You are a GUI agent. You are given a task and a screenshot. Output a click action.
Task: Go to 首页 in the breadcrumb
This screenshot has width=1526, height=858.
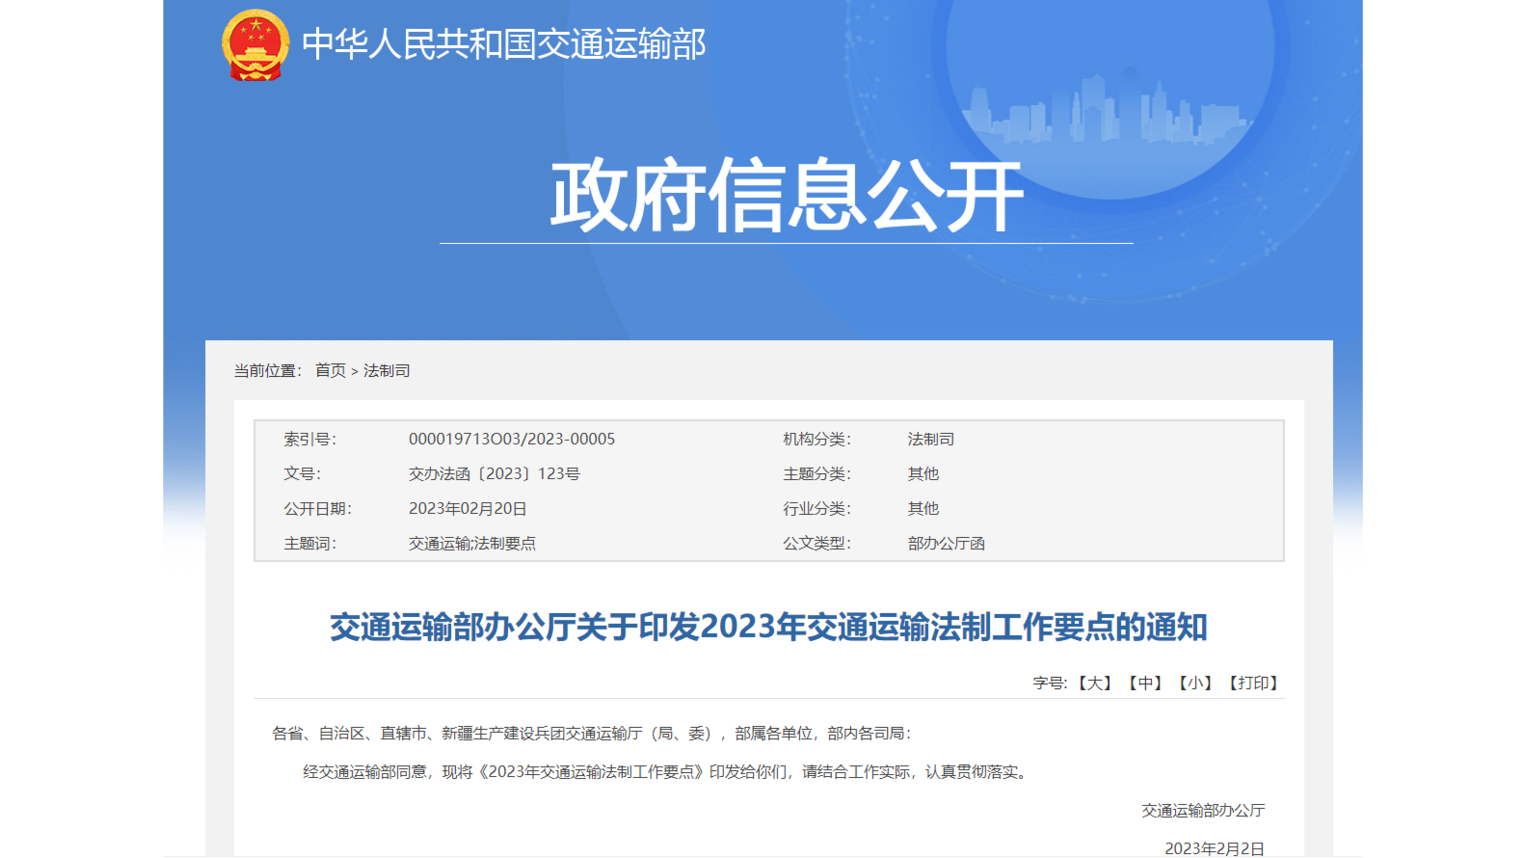(x=330, y=371)
